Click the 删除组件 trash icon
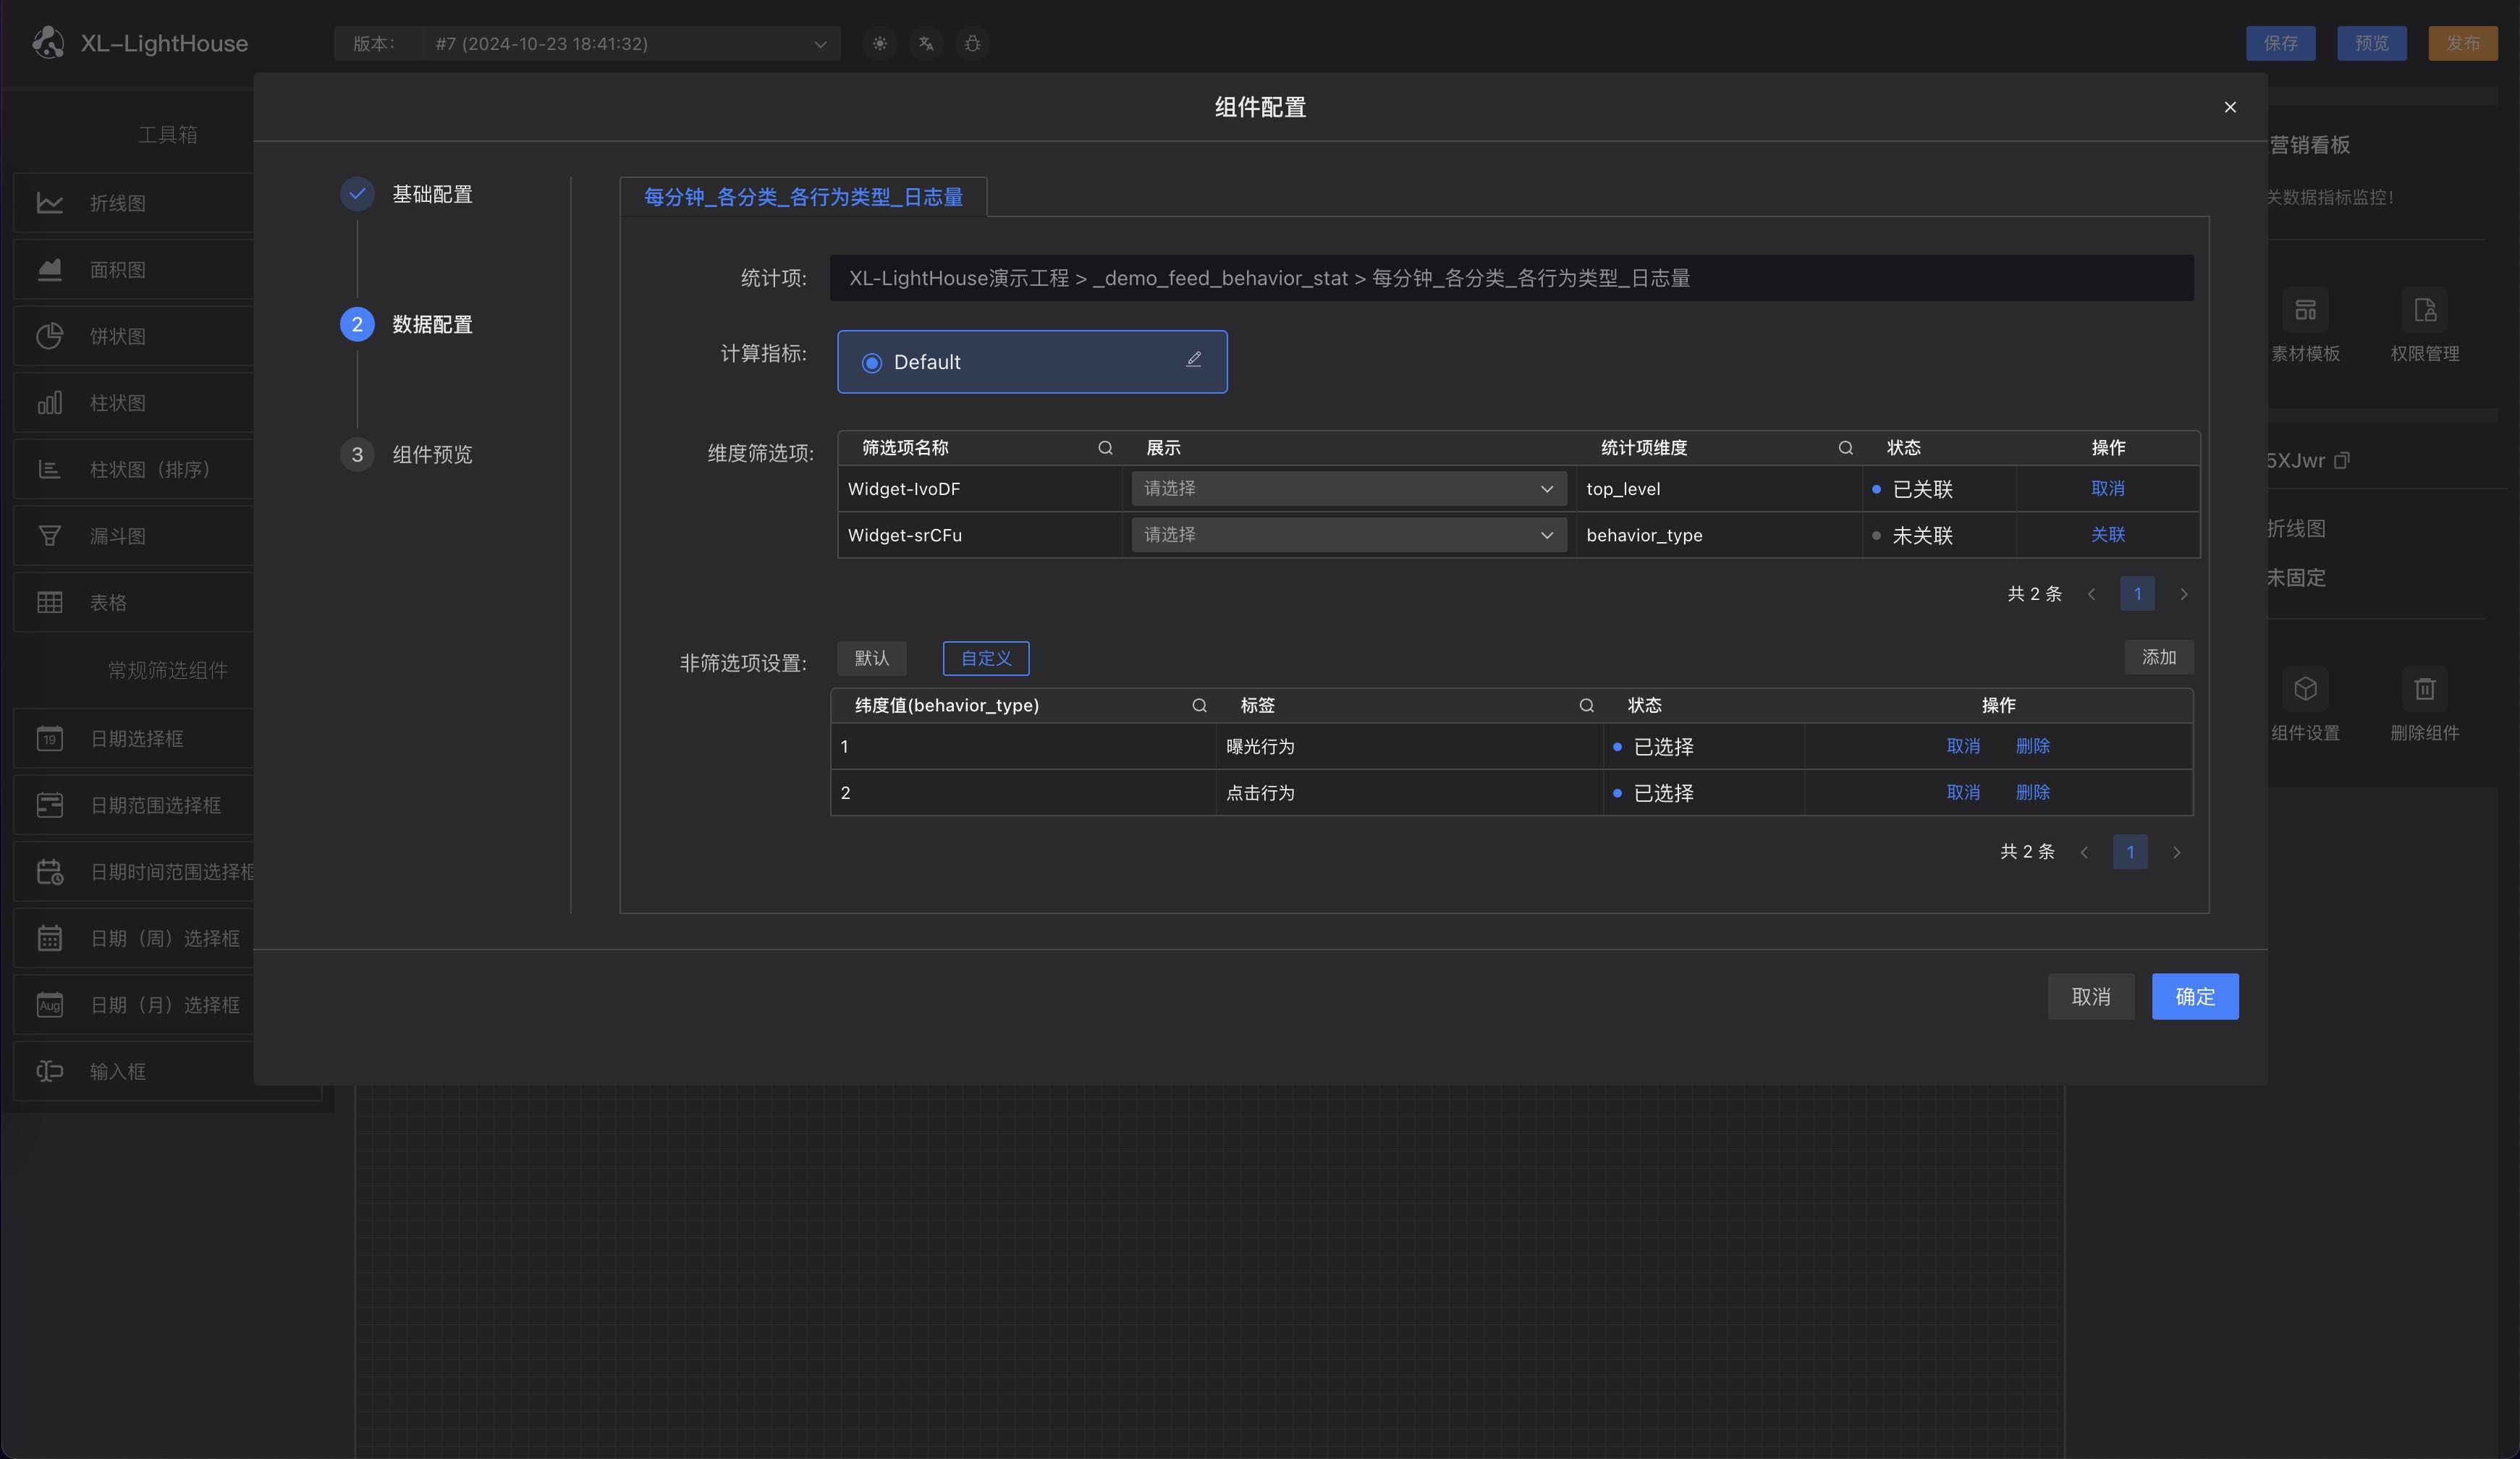 point(2425,689)
